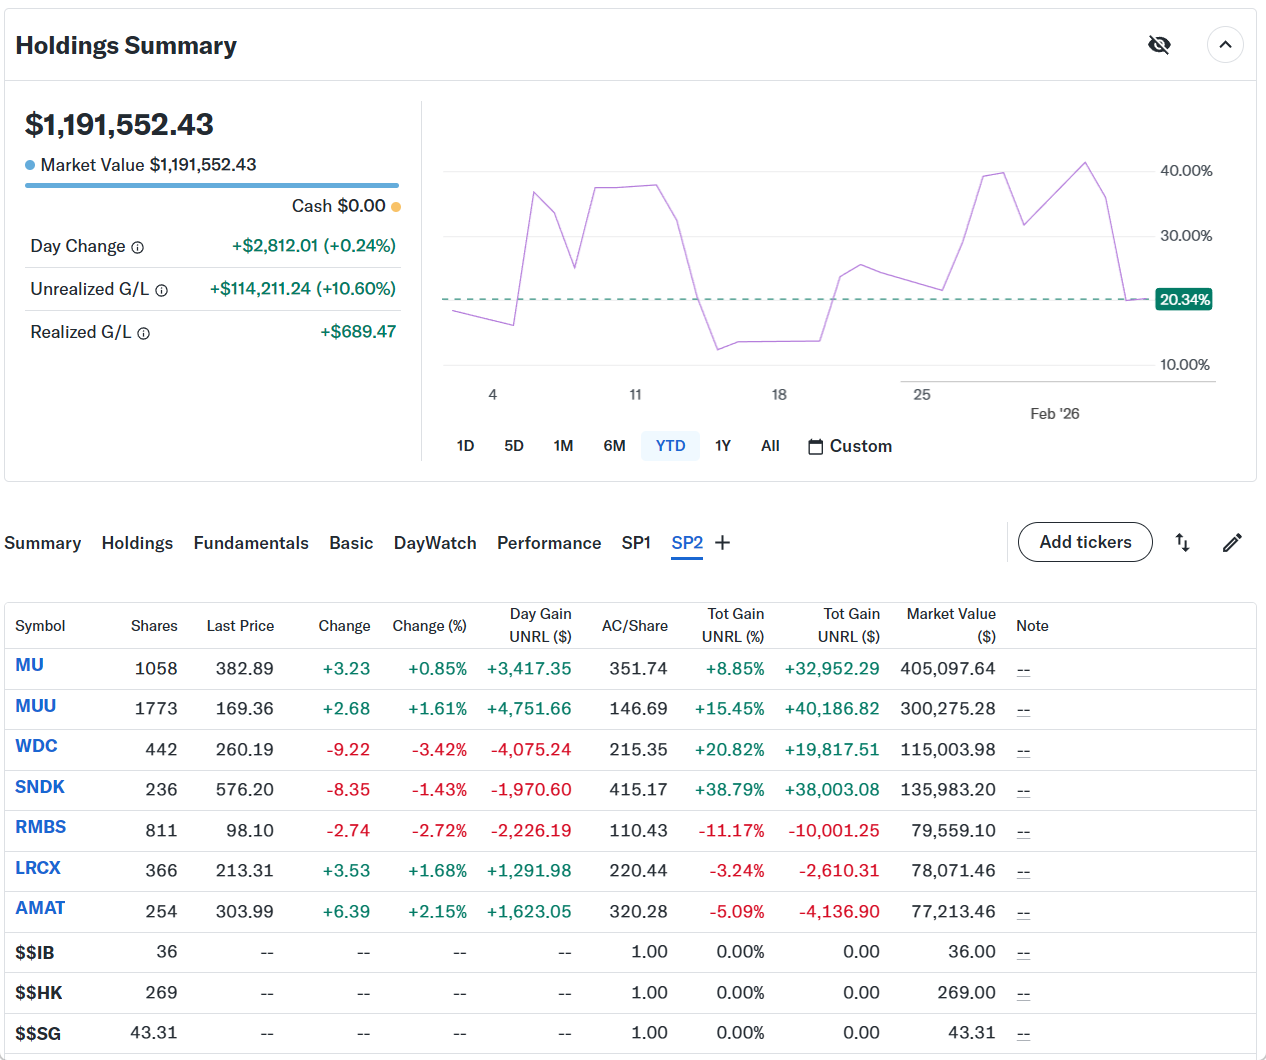Image resolution: width=1266 pixels, height=1060 pixels.
Task: Open the MU ticker link
Action: click(30, 665)
